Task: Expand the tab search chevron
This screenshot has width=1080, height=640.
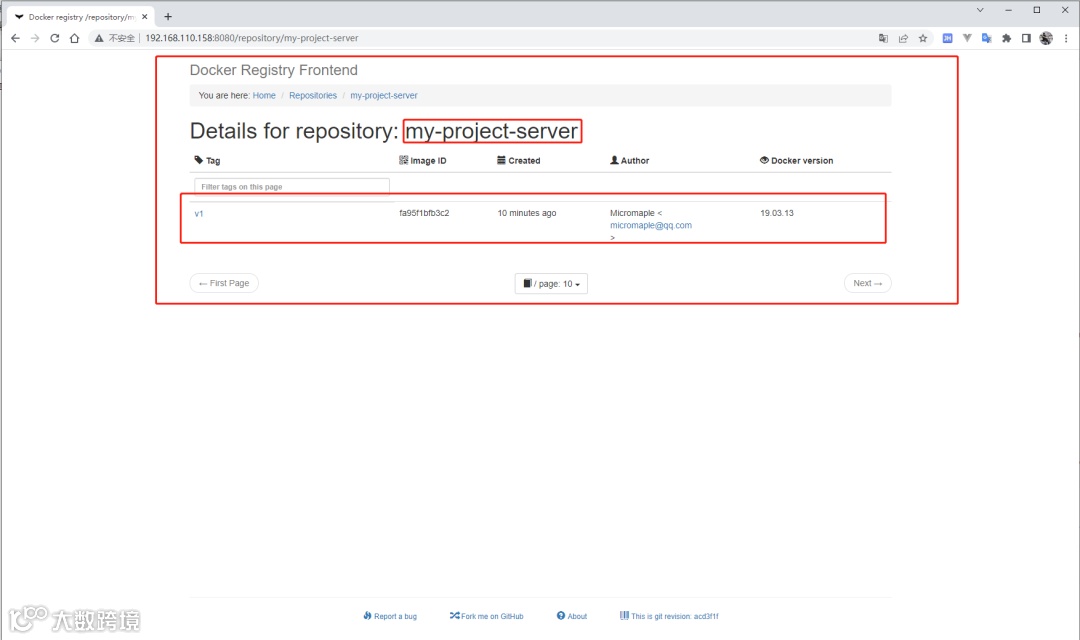Action: [980, 10]
